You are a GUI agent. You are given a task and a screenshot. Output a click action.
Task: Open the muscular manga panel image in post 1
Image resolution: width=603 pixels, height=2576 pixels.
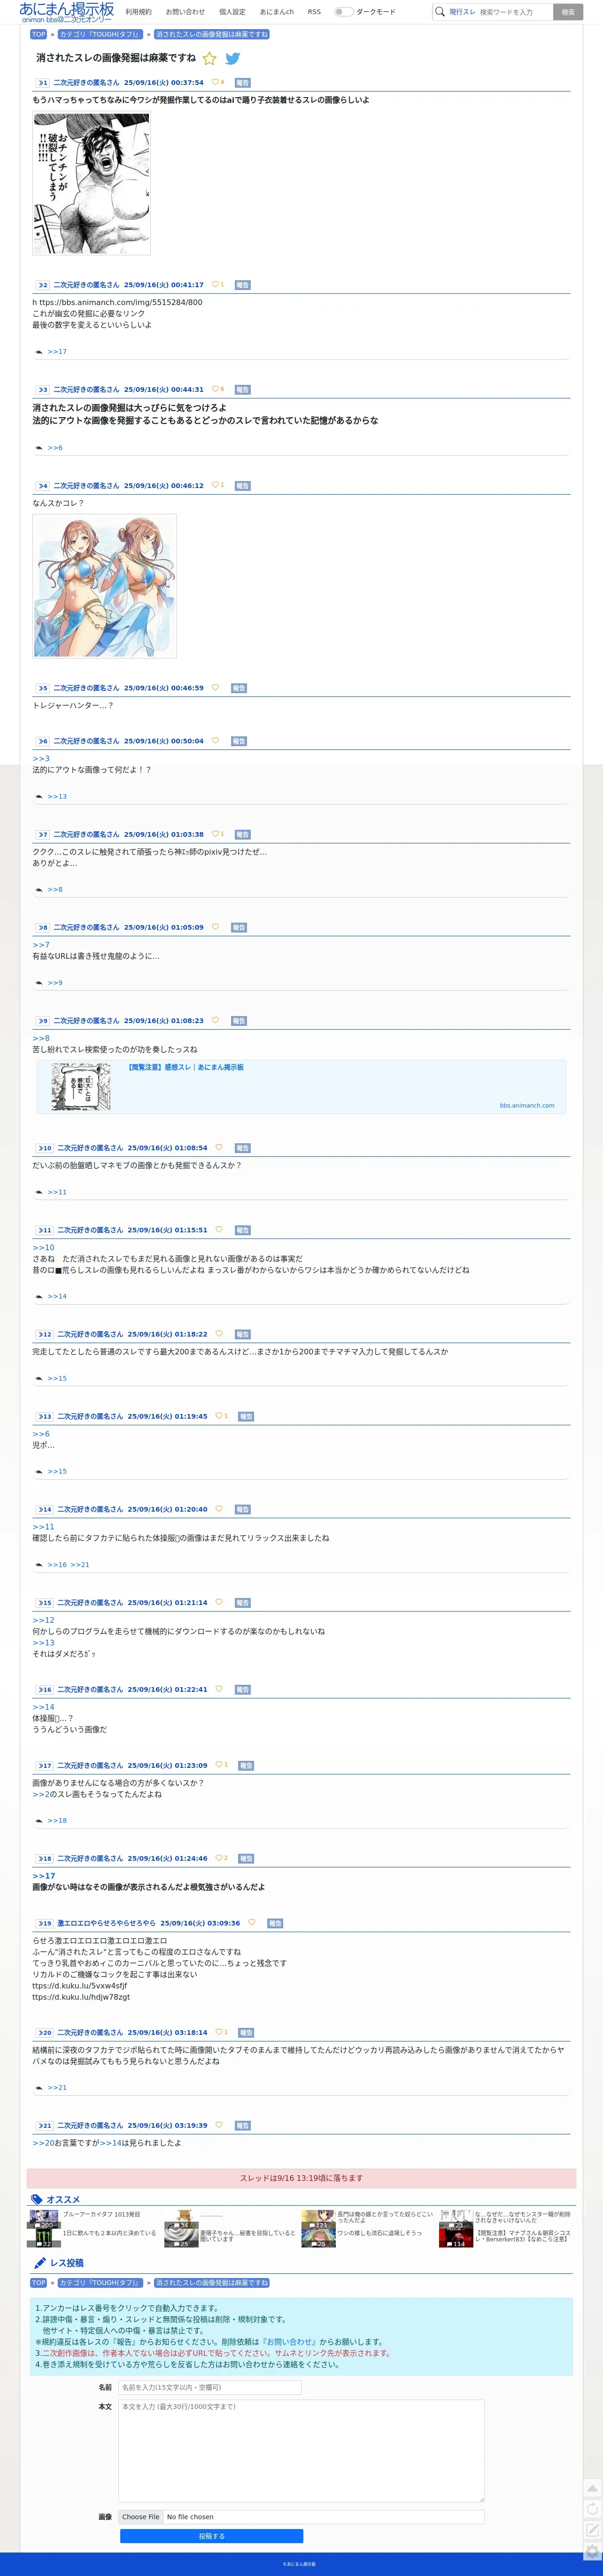point(91,184)
